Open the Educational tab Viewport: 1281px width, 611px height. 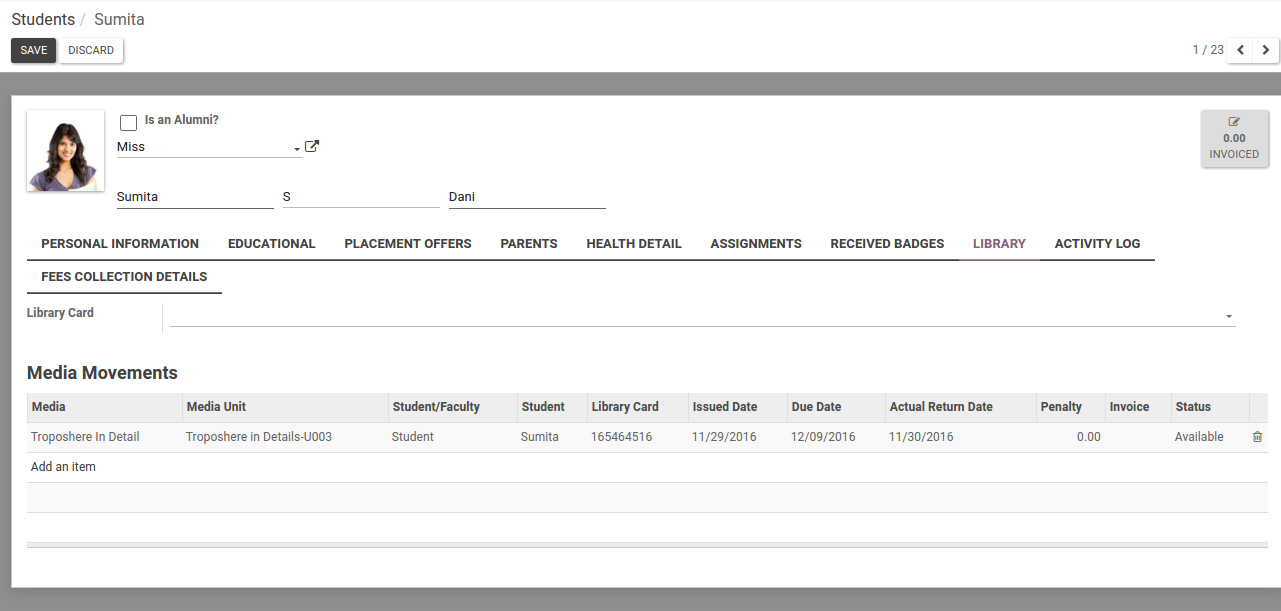pyautogui.click(x=272, y=244)
